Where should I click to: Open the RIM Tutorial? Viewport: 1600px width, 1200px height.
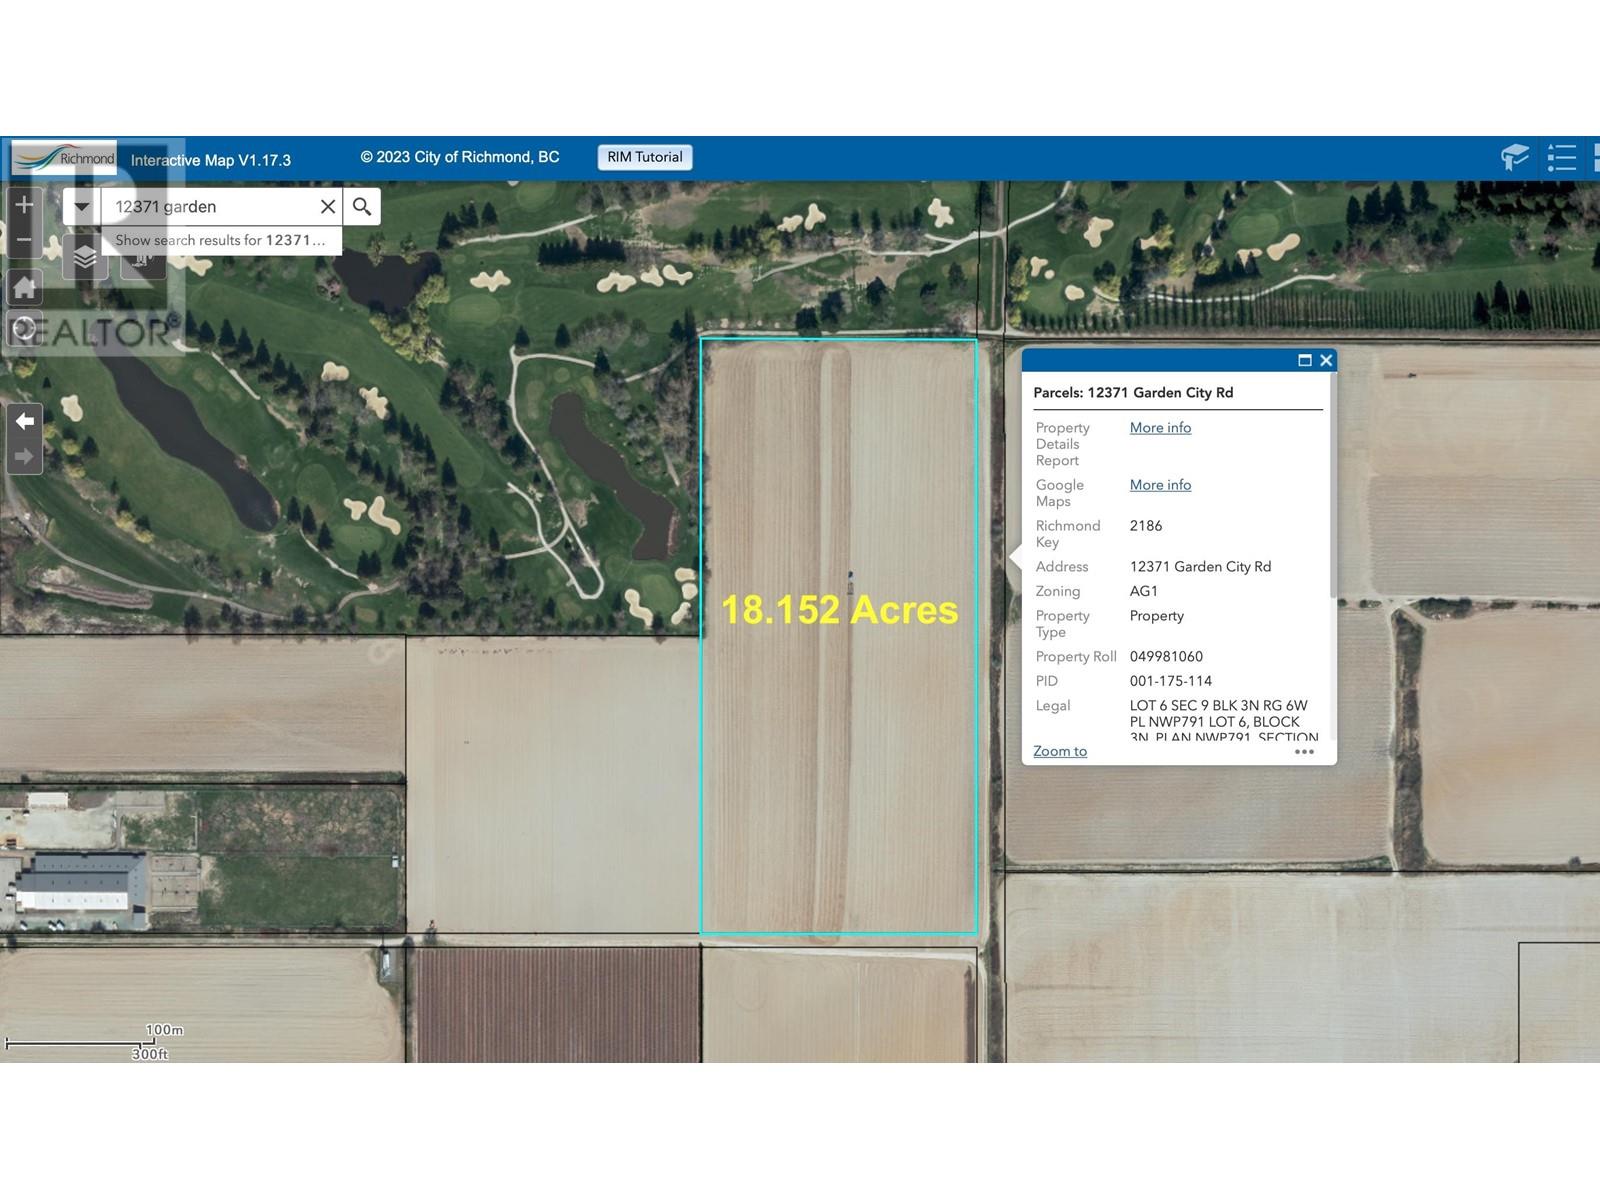coord(645,157)
